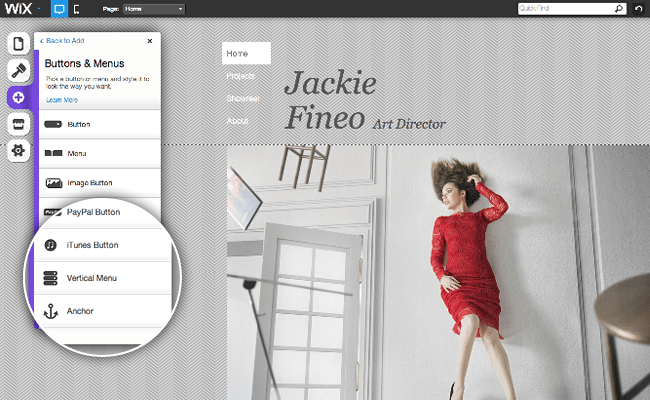The height and width of the screenshot is (400, 650).
Task: Select Projects in the site menu
Action: pos(240,76)
